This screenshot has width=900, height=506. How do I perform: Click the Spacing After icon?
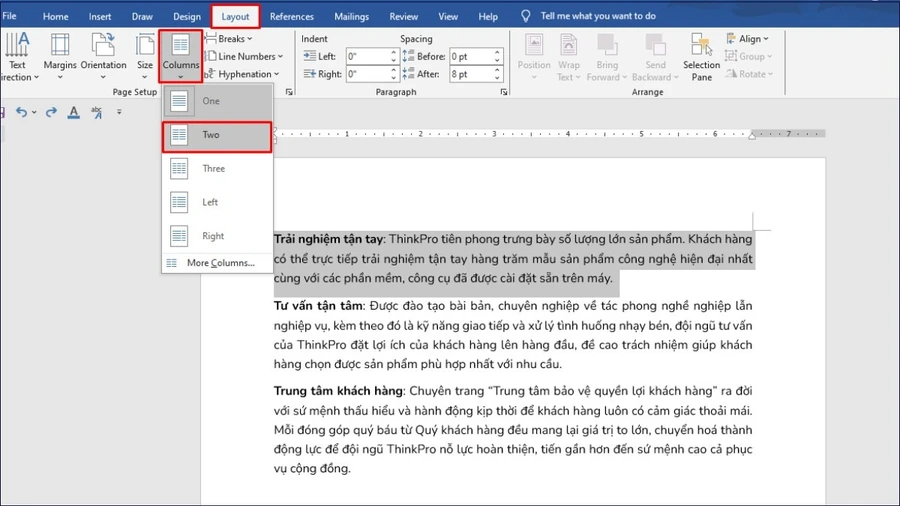pos(408,74)
